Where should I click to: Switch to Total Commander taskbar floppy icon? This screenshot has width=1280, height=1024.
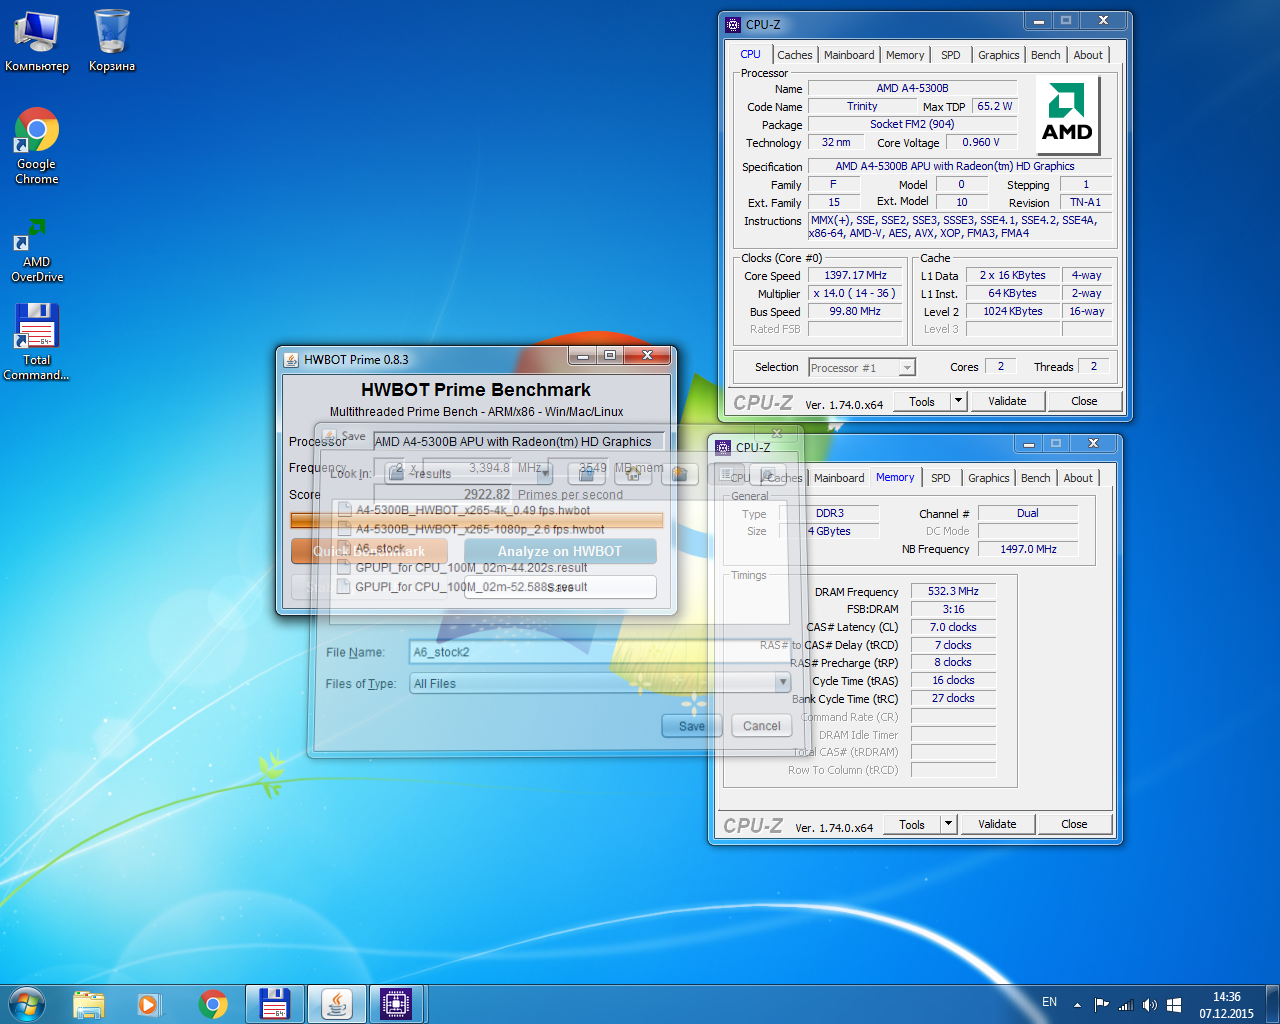[274, 1004]
